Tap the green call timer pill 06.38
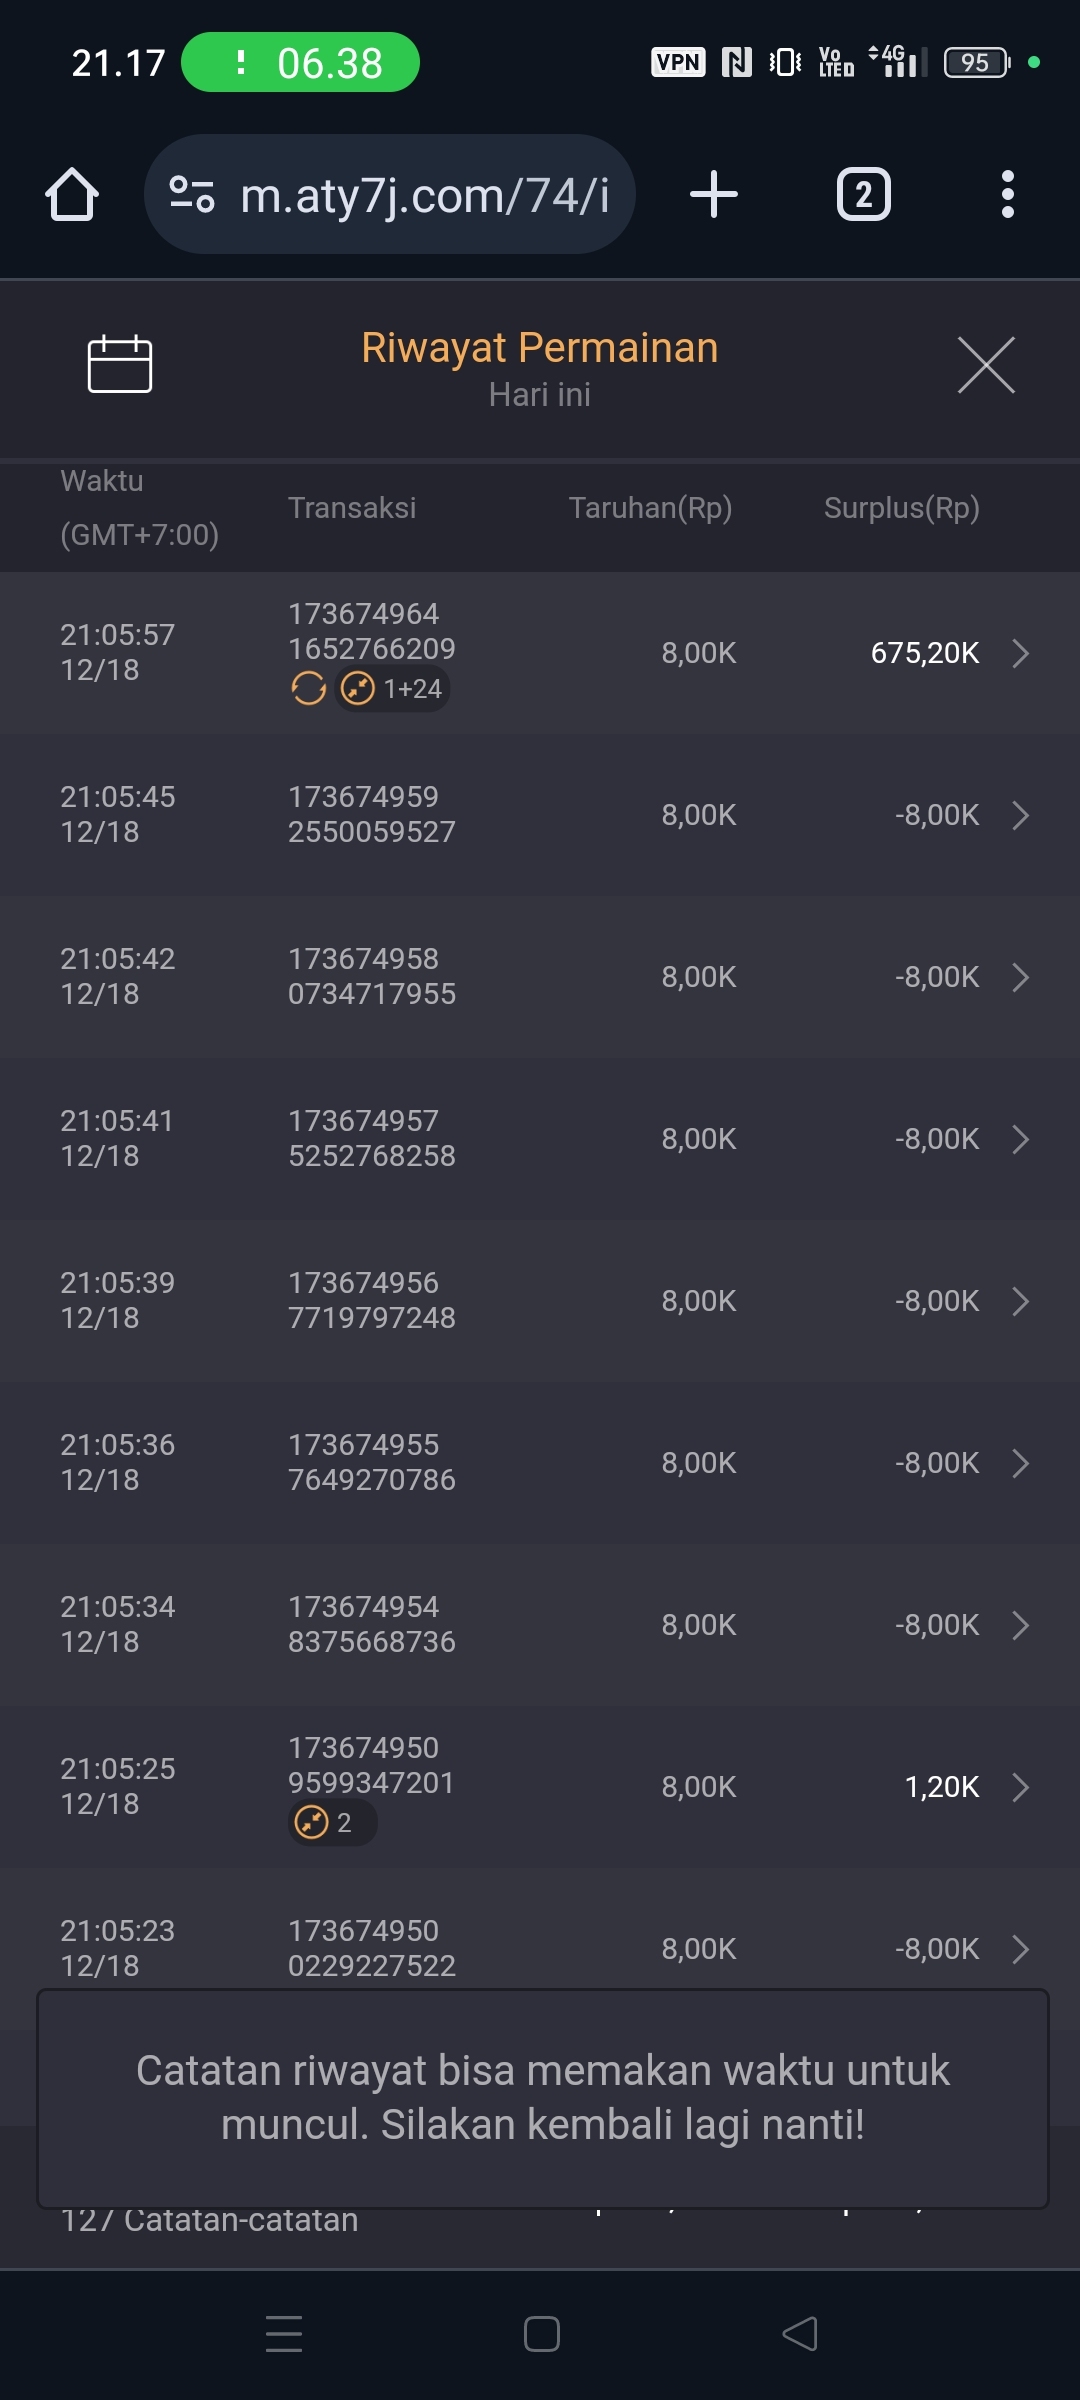 300,63
